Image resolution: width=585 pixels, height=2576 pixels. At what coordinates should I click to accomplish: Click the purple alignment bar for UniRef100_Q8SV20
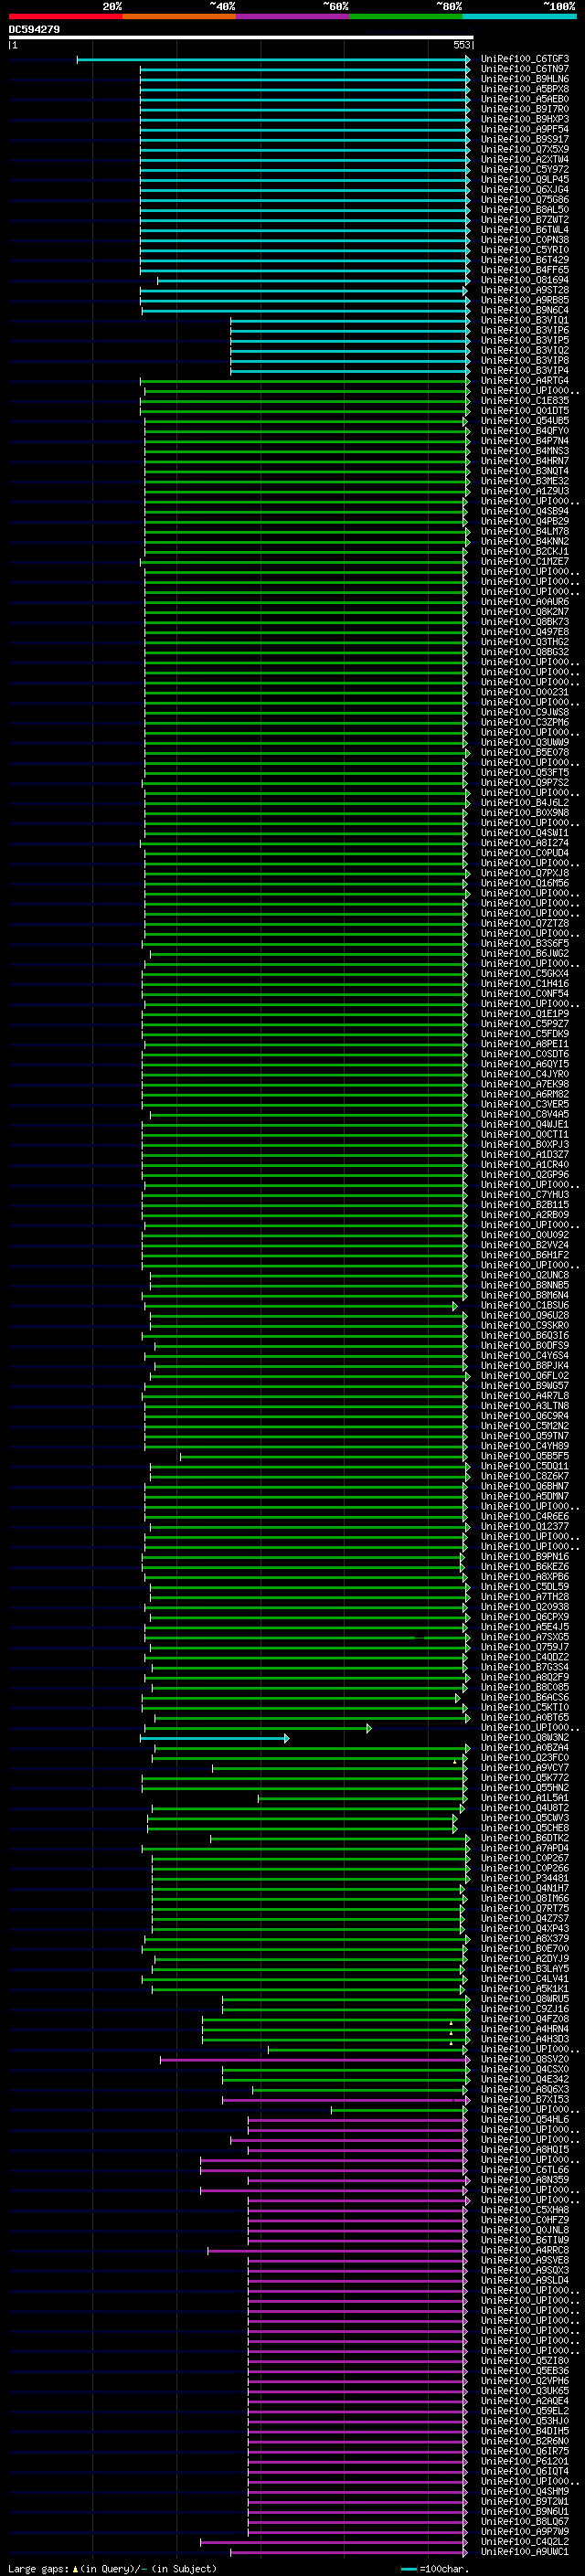[x=314, y=2060]
